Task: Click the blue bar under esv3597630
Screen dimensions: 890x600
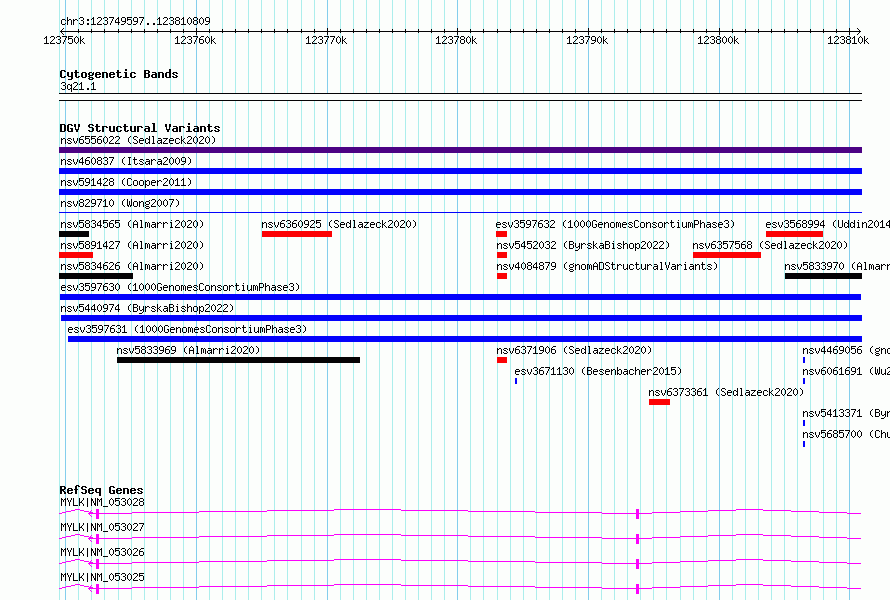Action: coord(460,297)
